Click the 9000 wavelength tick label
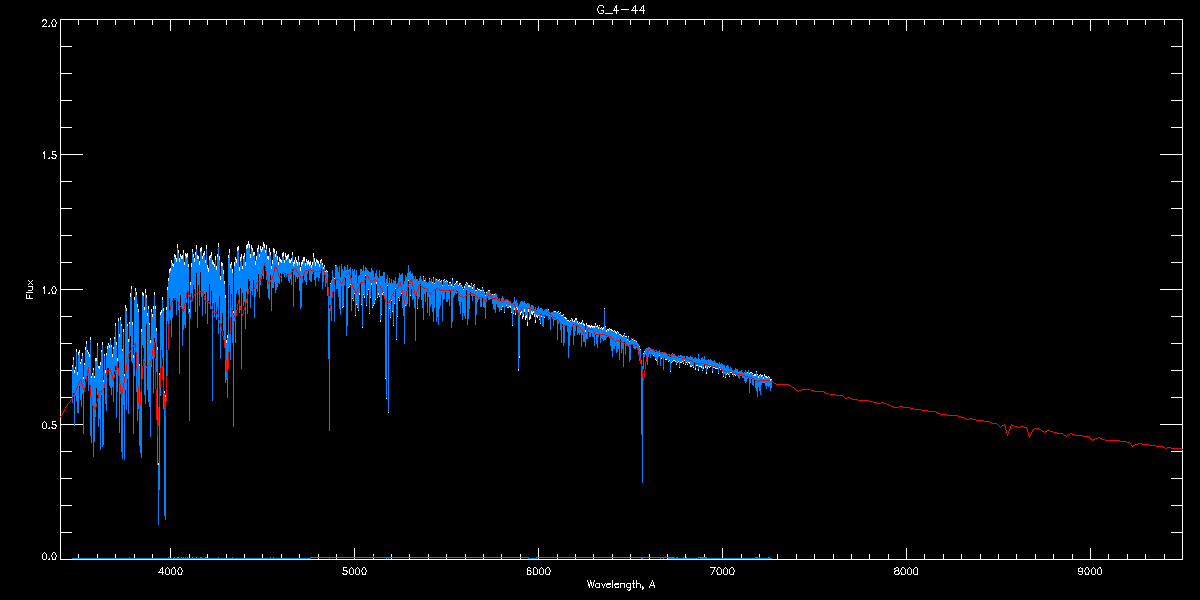This screenshot has width=1200, height=600. (1090, 571)
